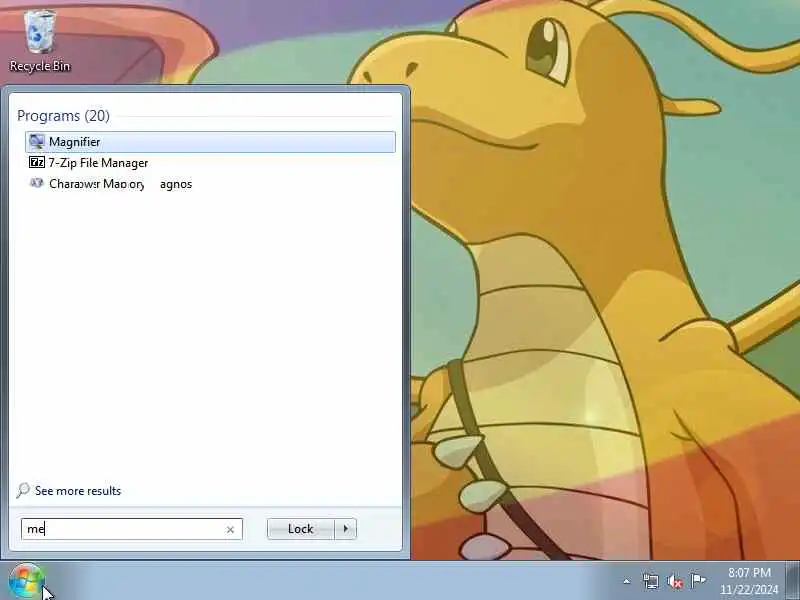This screenshot has width=800, height=600.
Task: Click the Programs (20) header
Action: pos(63,116)
